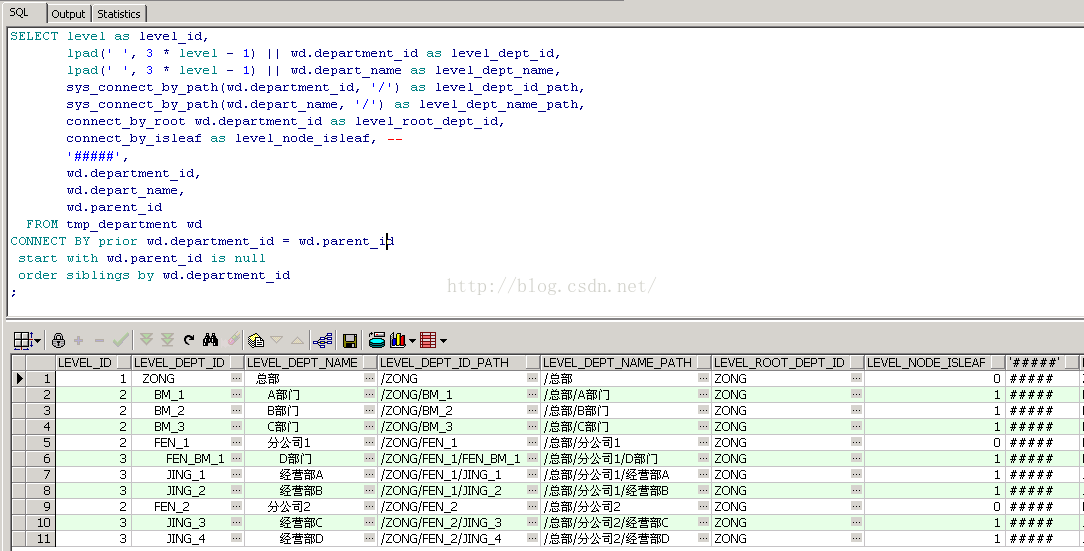Click the eraser clear record icon
Screen dimensions: 1084x551
234,339
